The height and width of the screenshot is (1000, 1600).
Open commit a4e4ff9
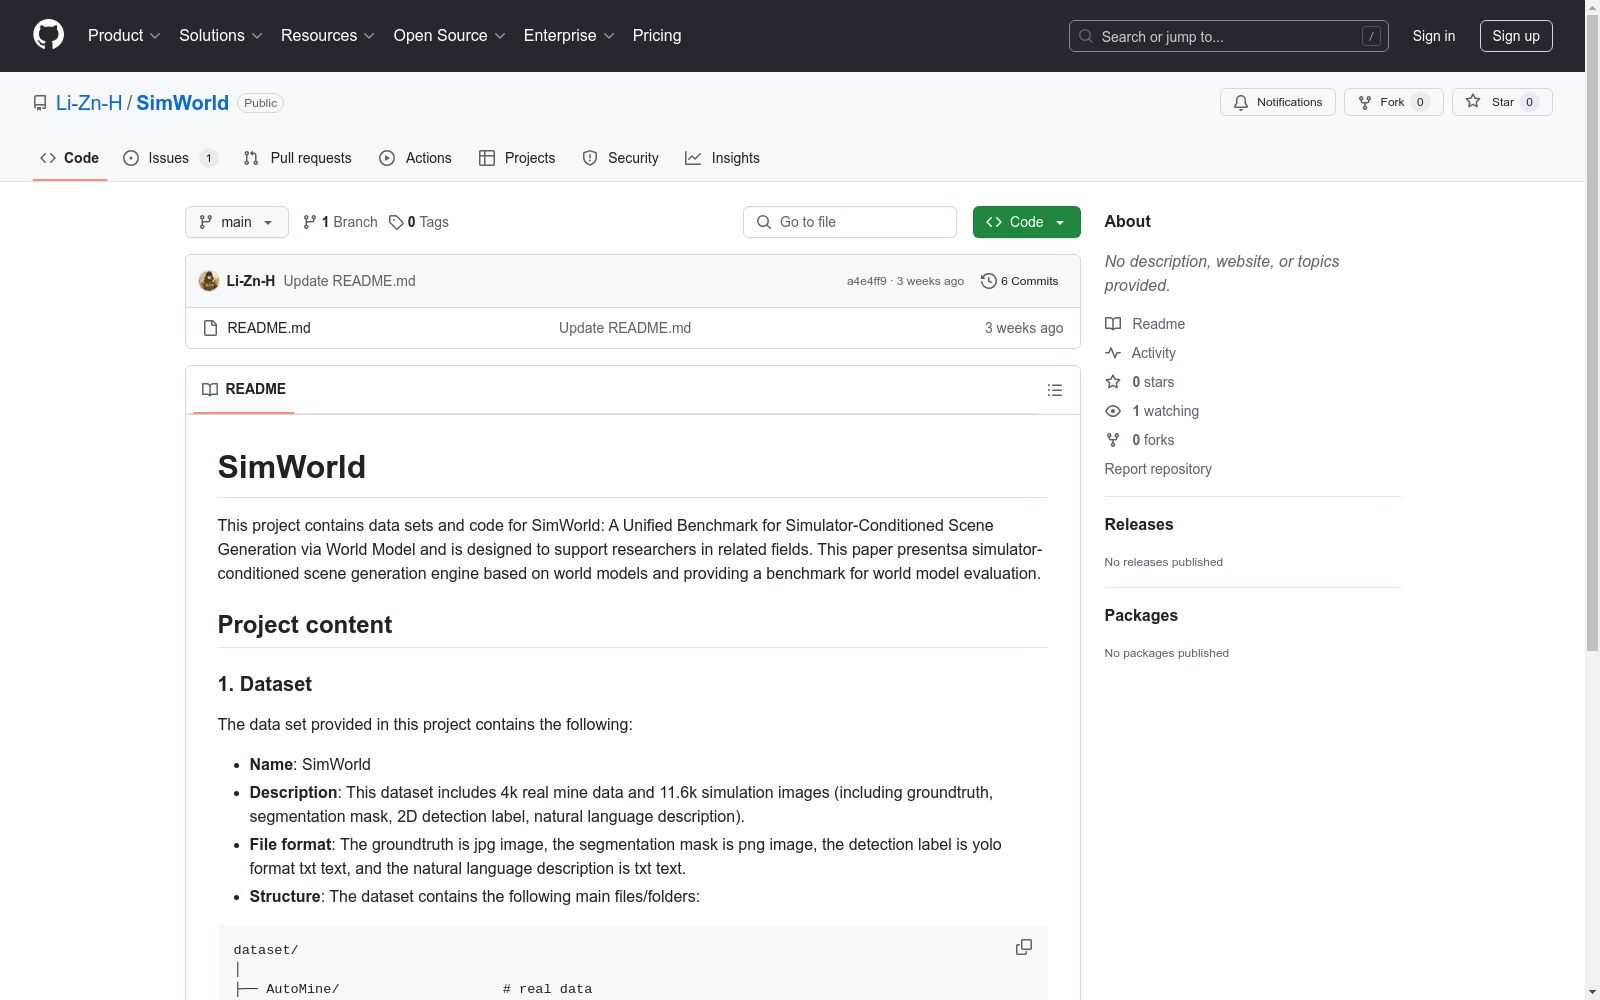pyautogui.click(x=867, y=281)
